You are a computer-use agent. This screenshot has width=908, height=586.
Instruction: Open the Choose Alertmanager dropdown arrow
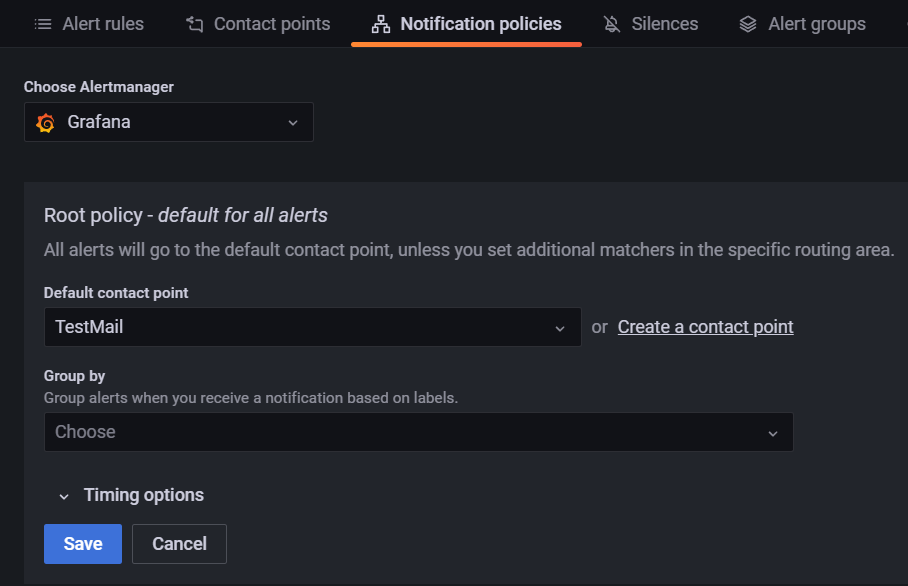coord(293,123)
